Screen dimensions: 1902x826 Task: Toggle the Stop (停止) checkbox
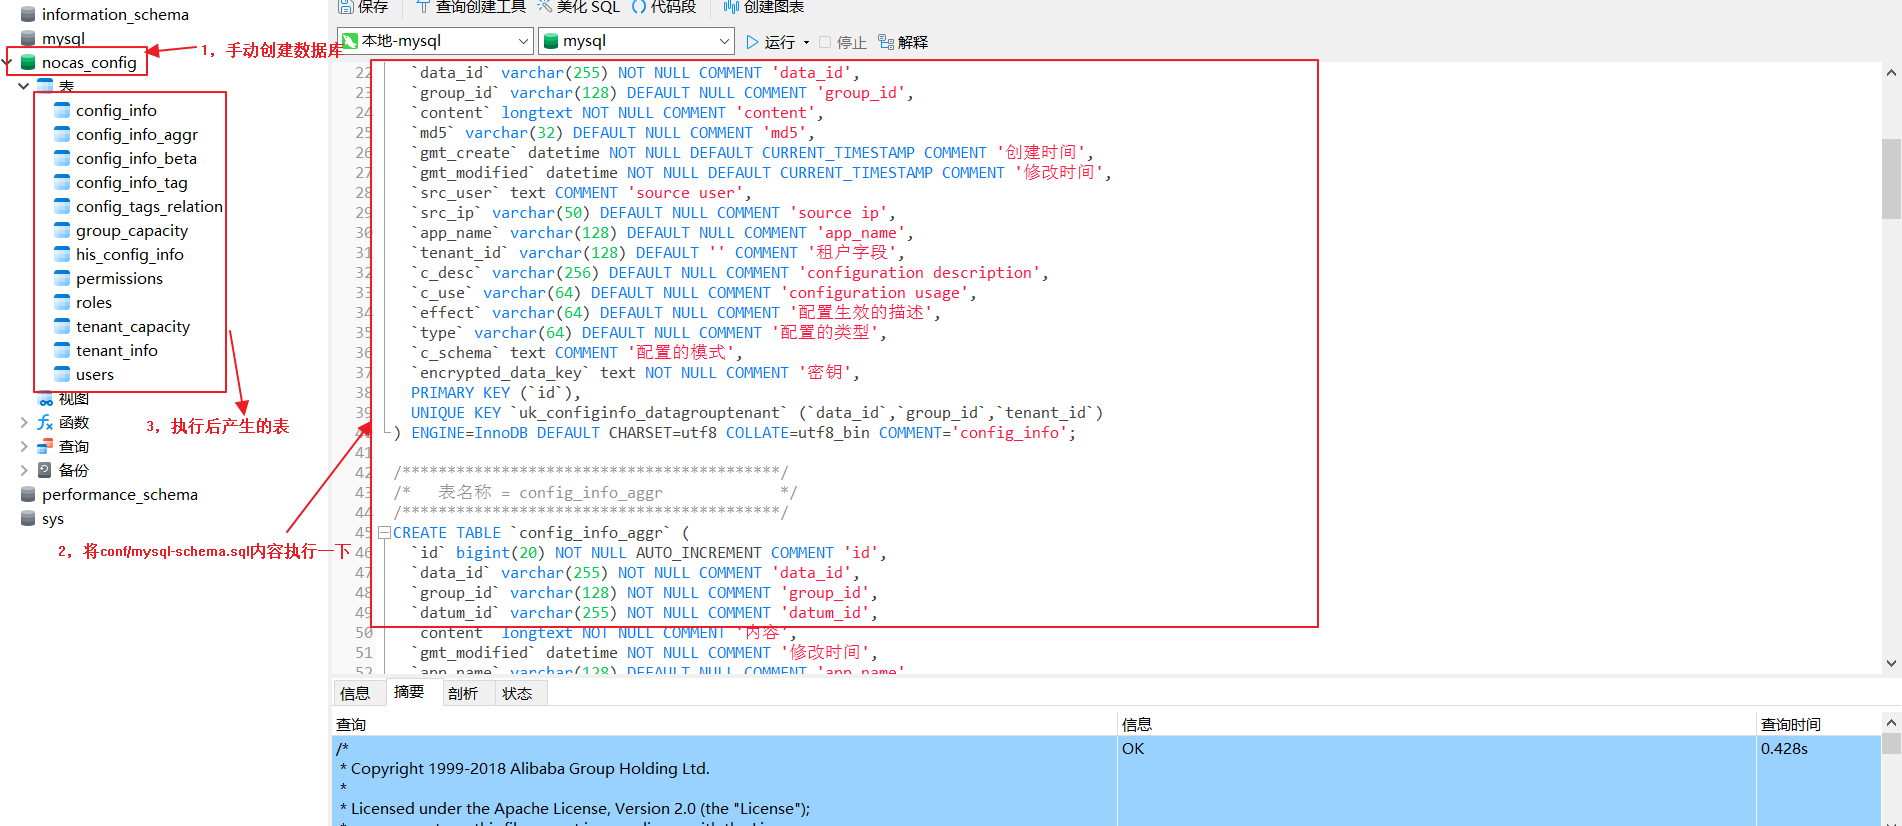(x=825, y=42)
